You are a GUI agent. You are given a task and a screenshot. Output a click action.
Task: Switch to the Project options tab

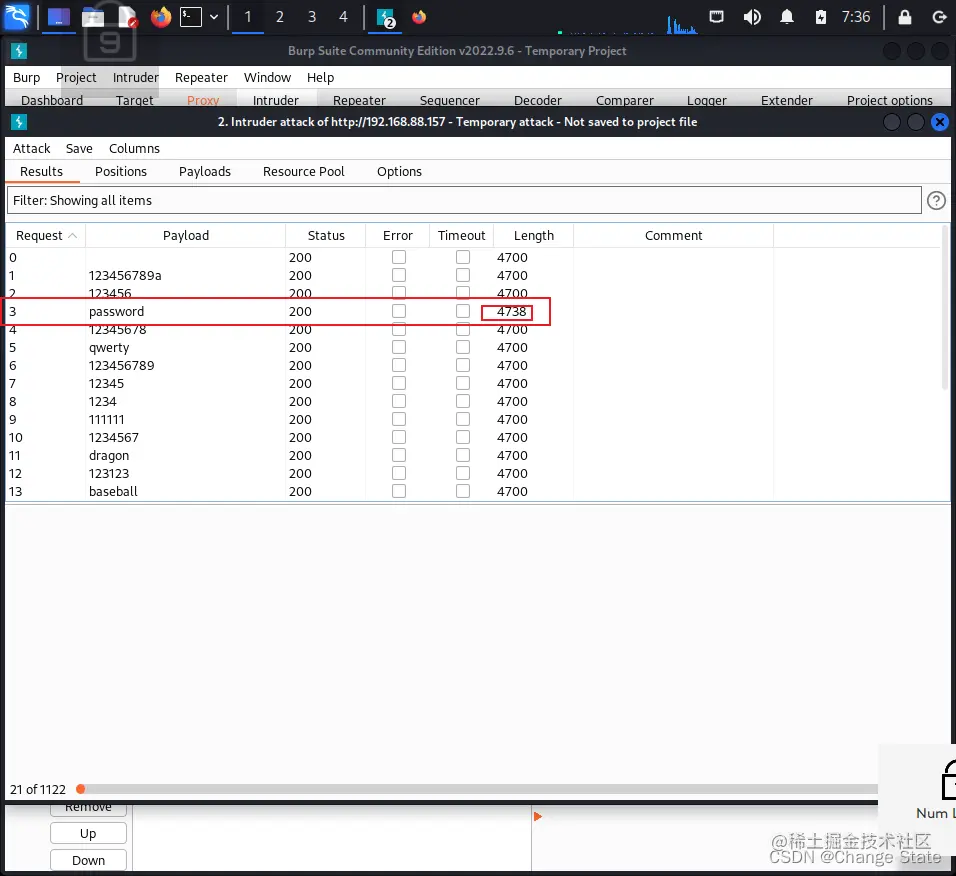(890, 100)
